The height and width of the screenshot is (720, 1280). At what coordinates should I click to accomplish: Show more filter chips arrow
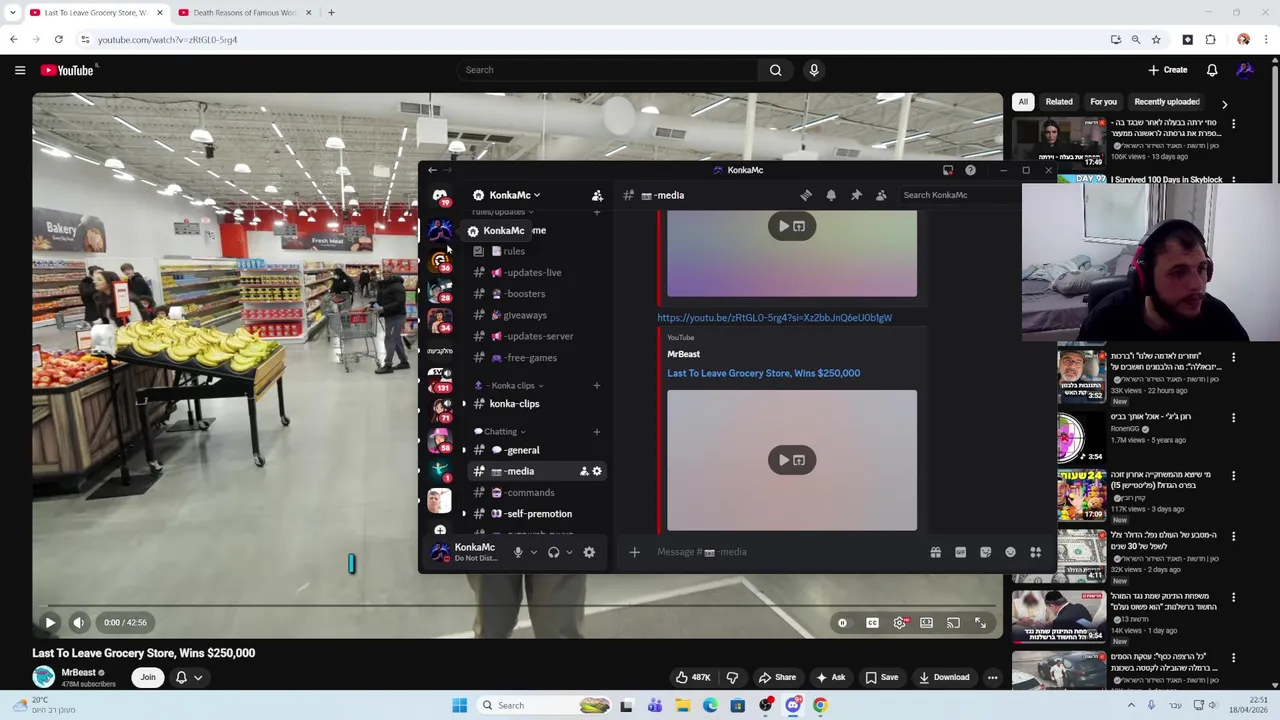tap(1224, 103)
